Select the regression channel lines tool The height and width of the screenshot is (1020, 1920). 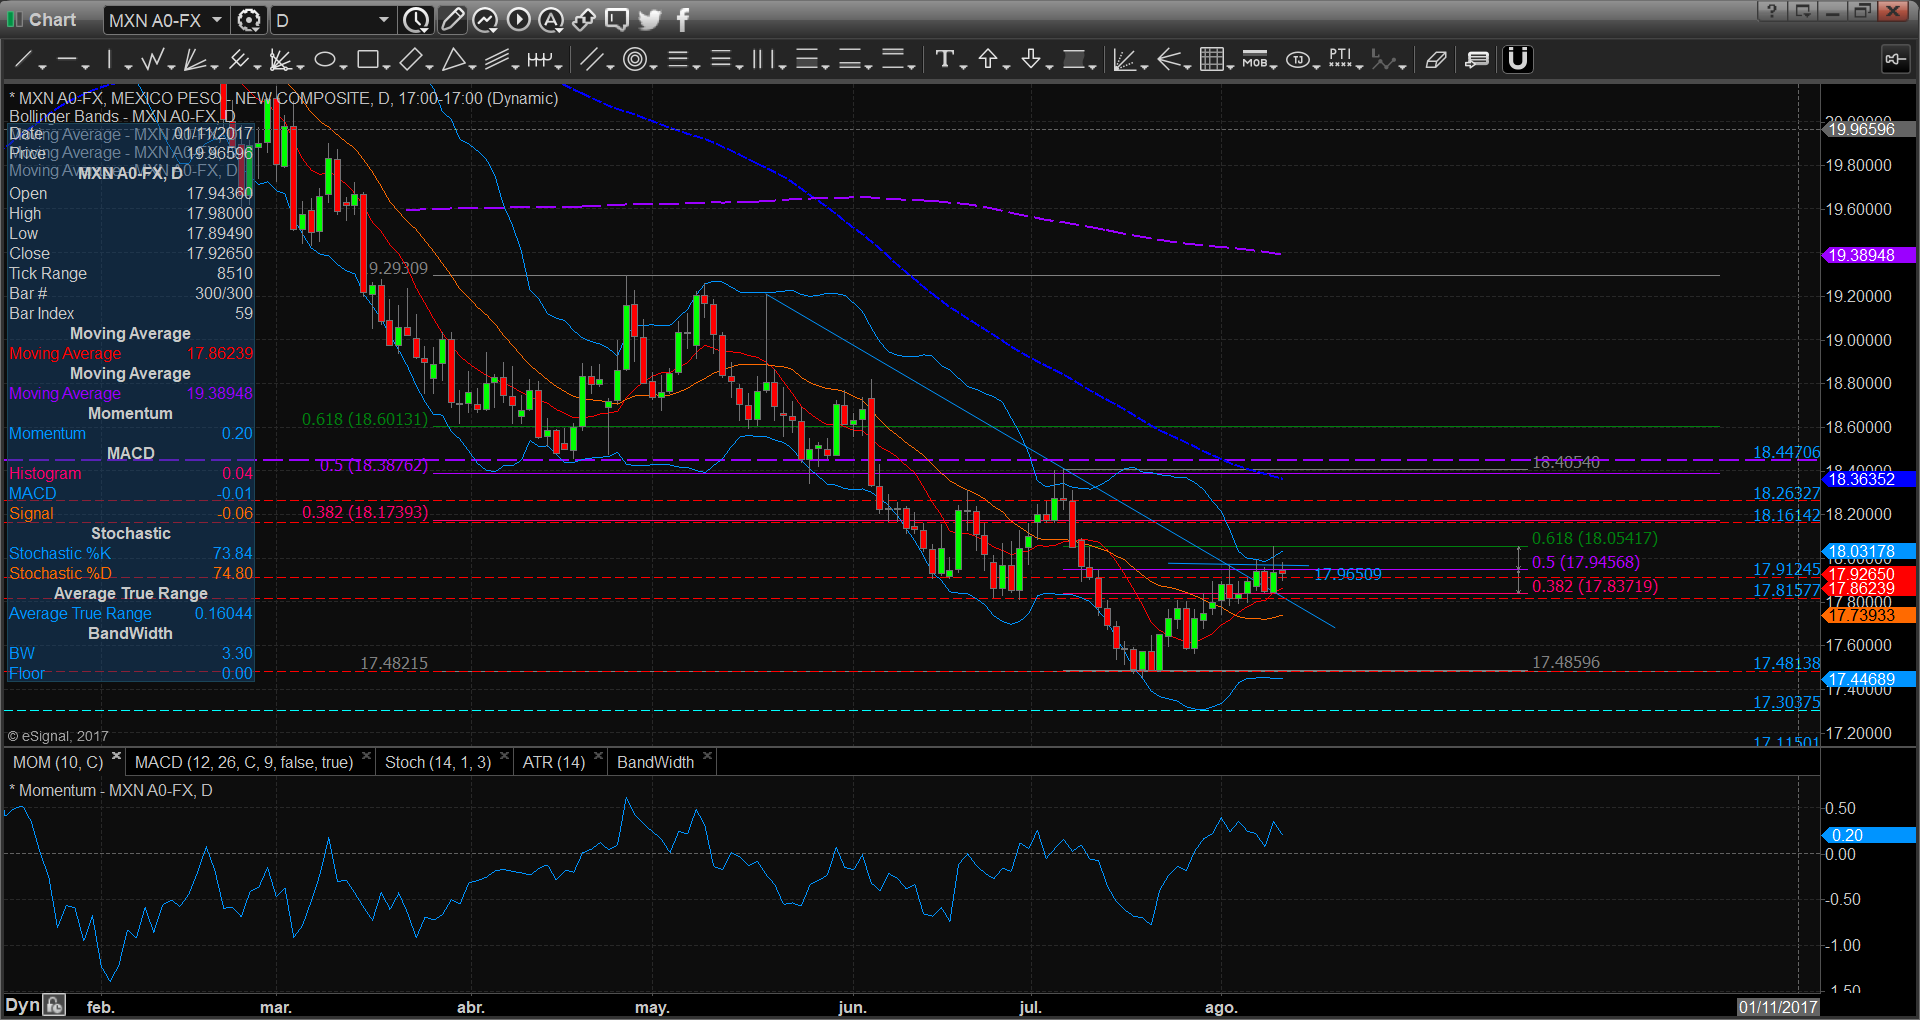point(496,60)
